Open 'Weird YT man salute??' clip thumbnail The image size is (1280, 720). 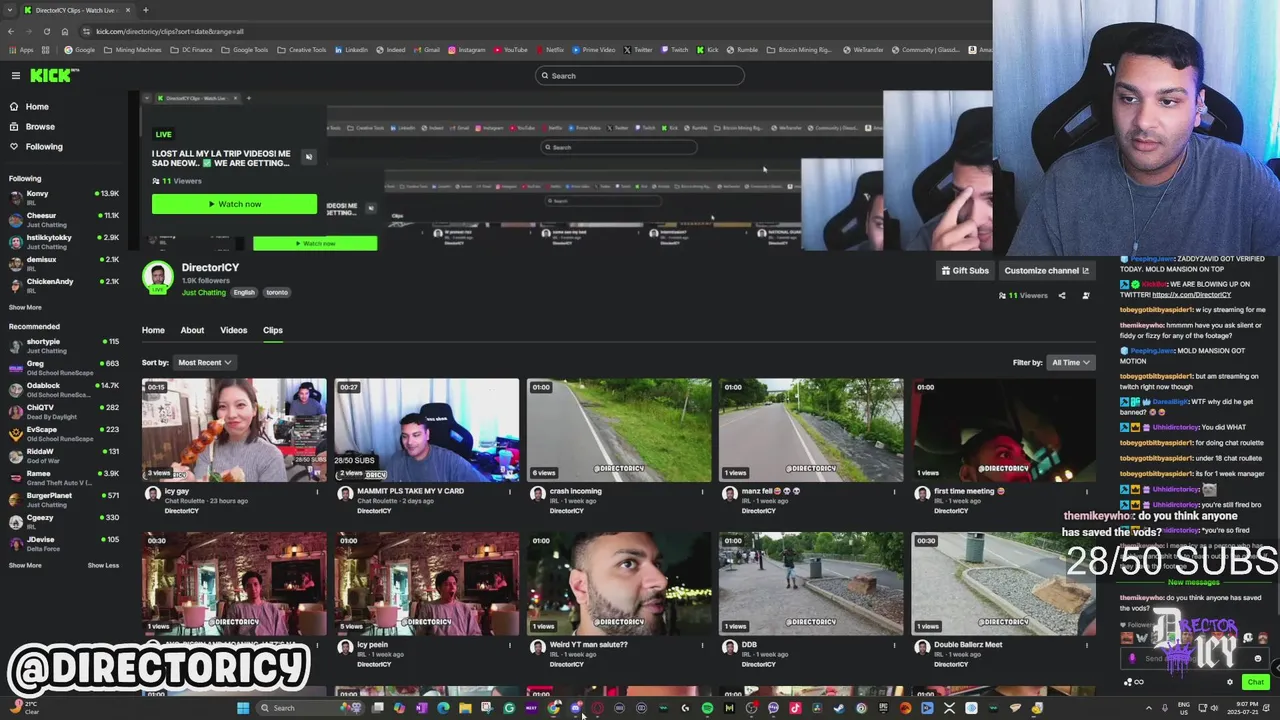coord(619,584)
